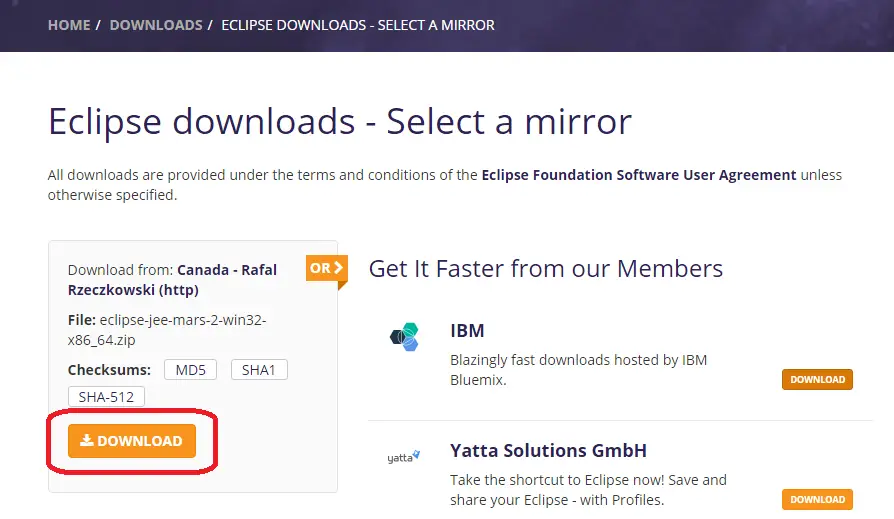Click the eclipse-jee-mars-2 file name text
The width and height of the screenshot is (894, 519).
point(167,330)
